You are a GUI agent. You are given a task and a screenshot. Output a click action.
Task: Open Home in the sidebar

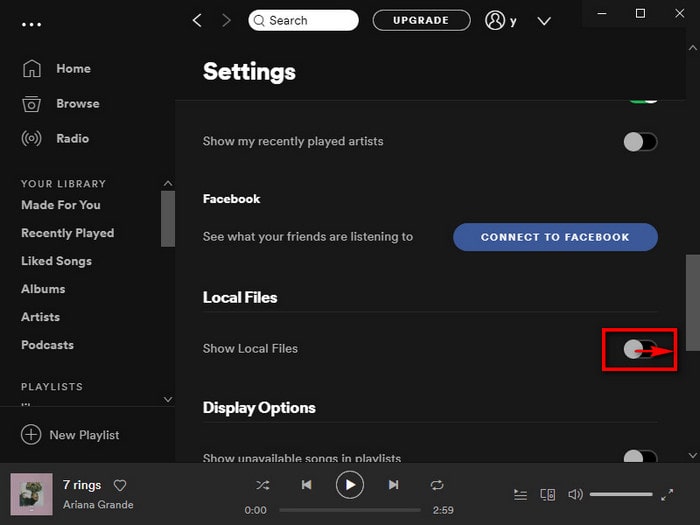(x=73, y=69)
